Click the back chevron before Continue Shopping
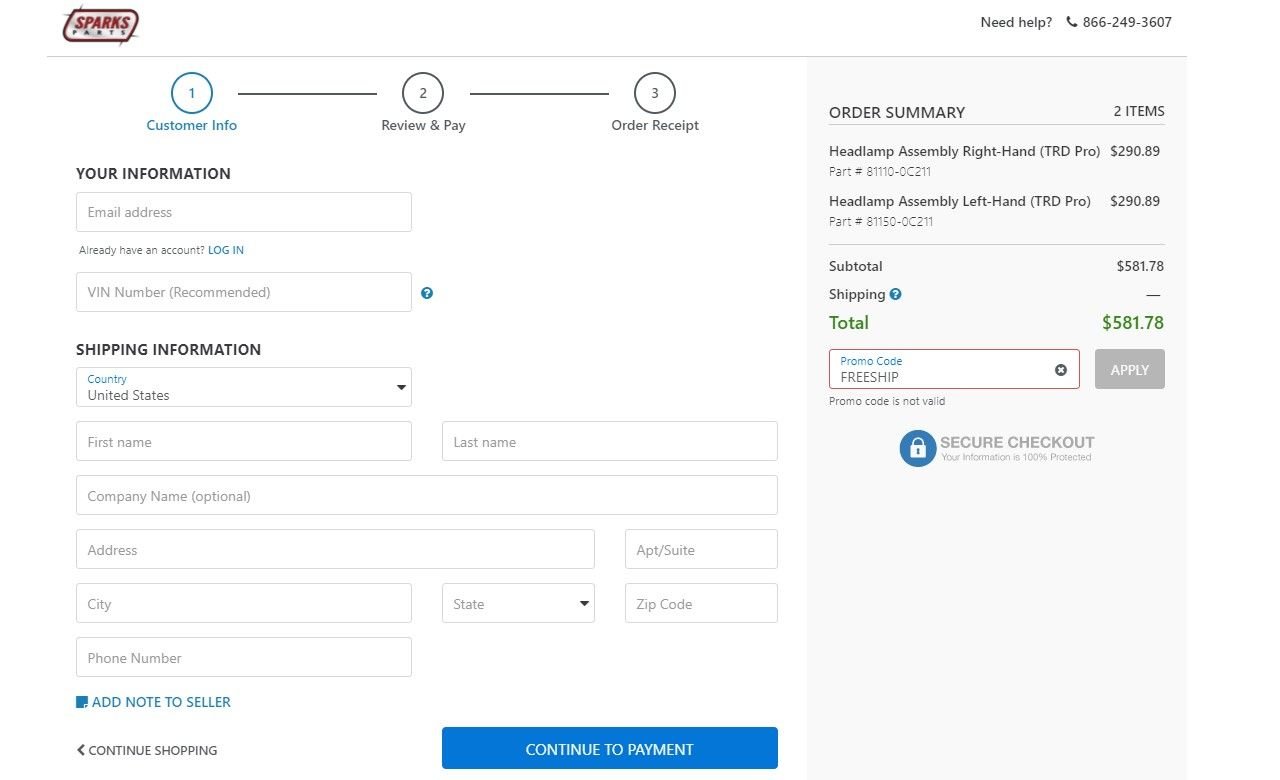This screenshot has width=1280, height=780. (81, 750)
